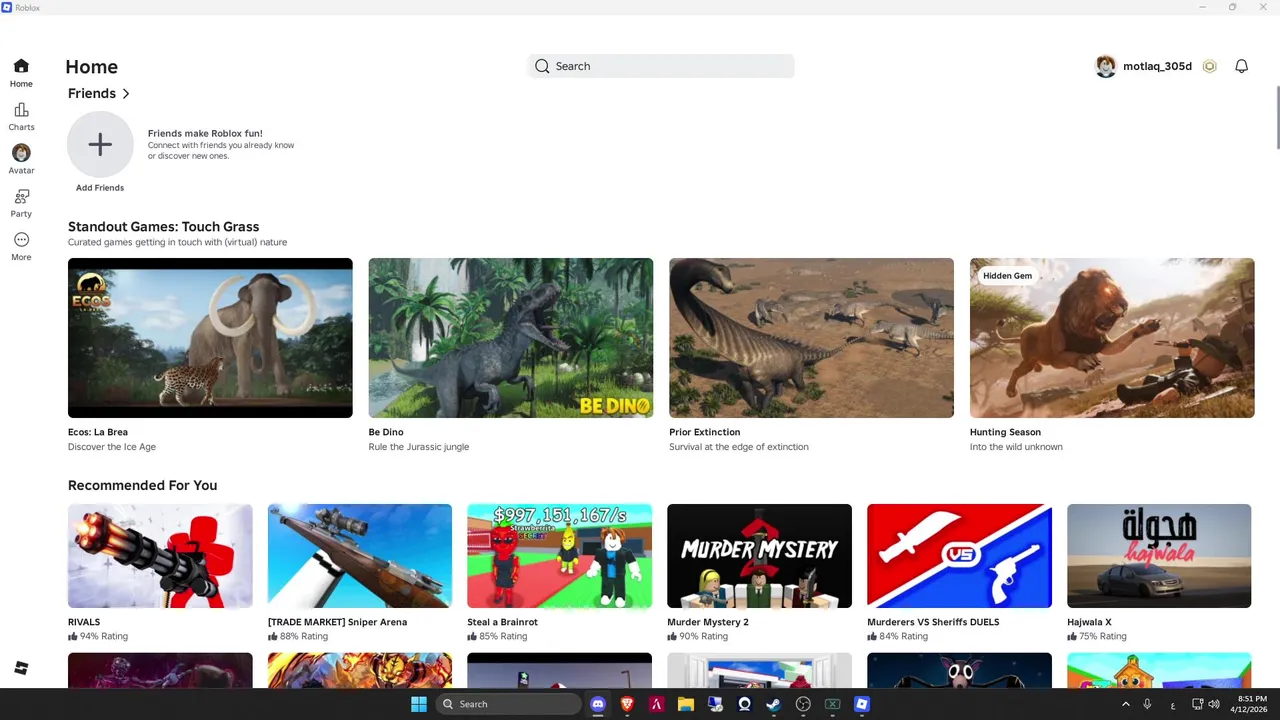Open the Murderers VS Sheriffs DUELS thumbnail
This screenshot has width=1280, height=720.
pos(959,556)
